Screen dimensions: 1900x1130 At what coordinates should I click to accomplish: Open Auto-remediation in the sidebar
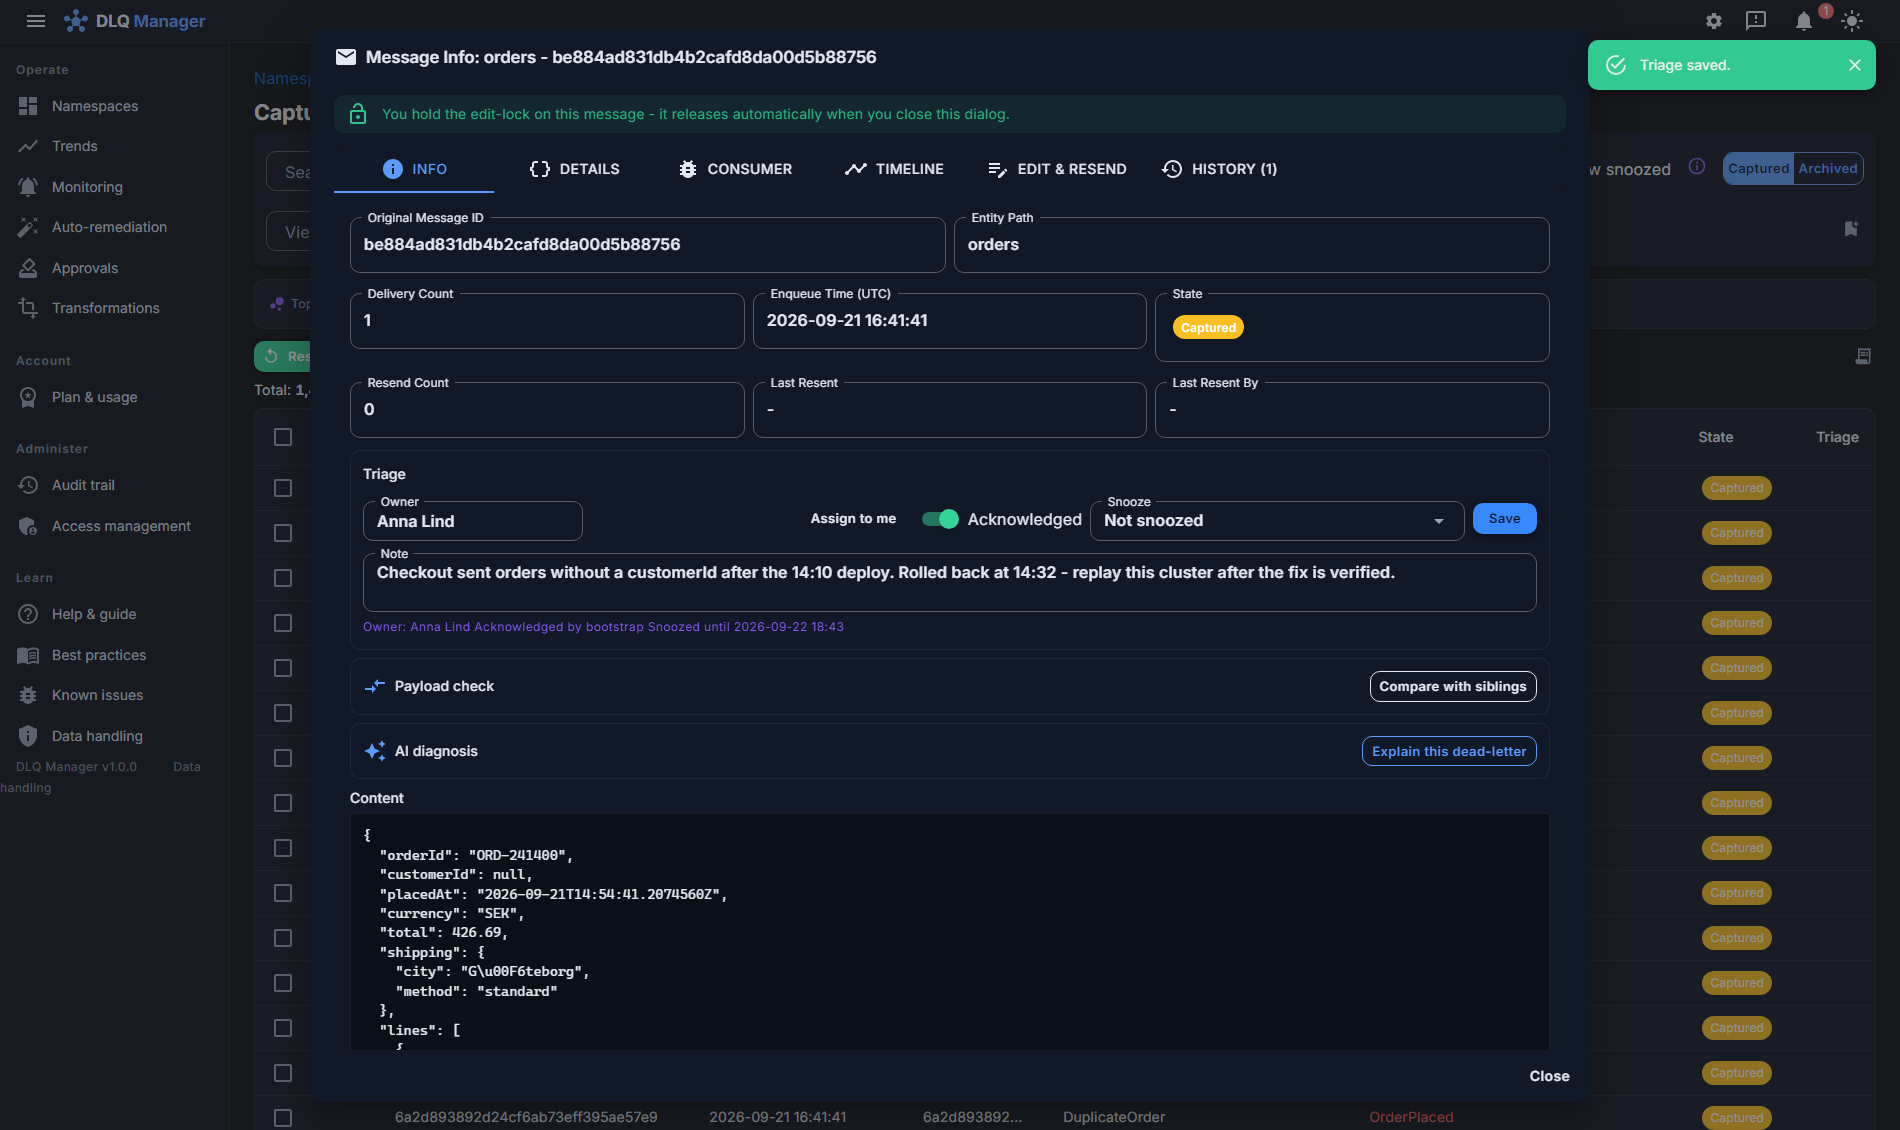(109, 227)
